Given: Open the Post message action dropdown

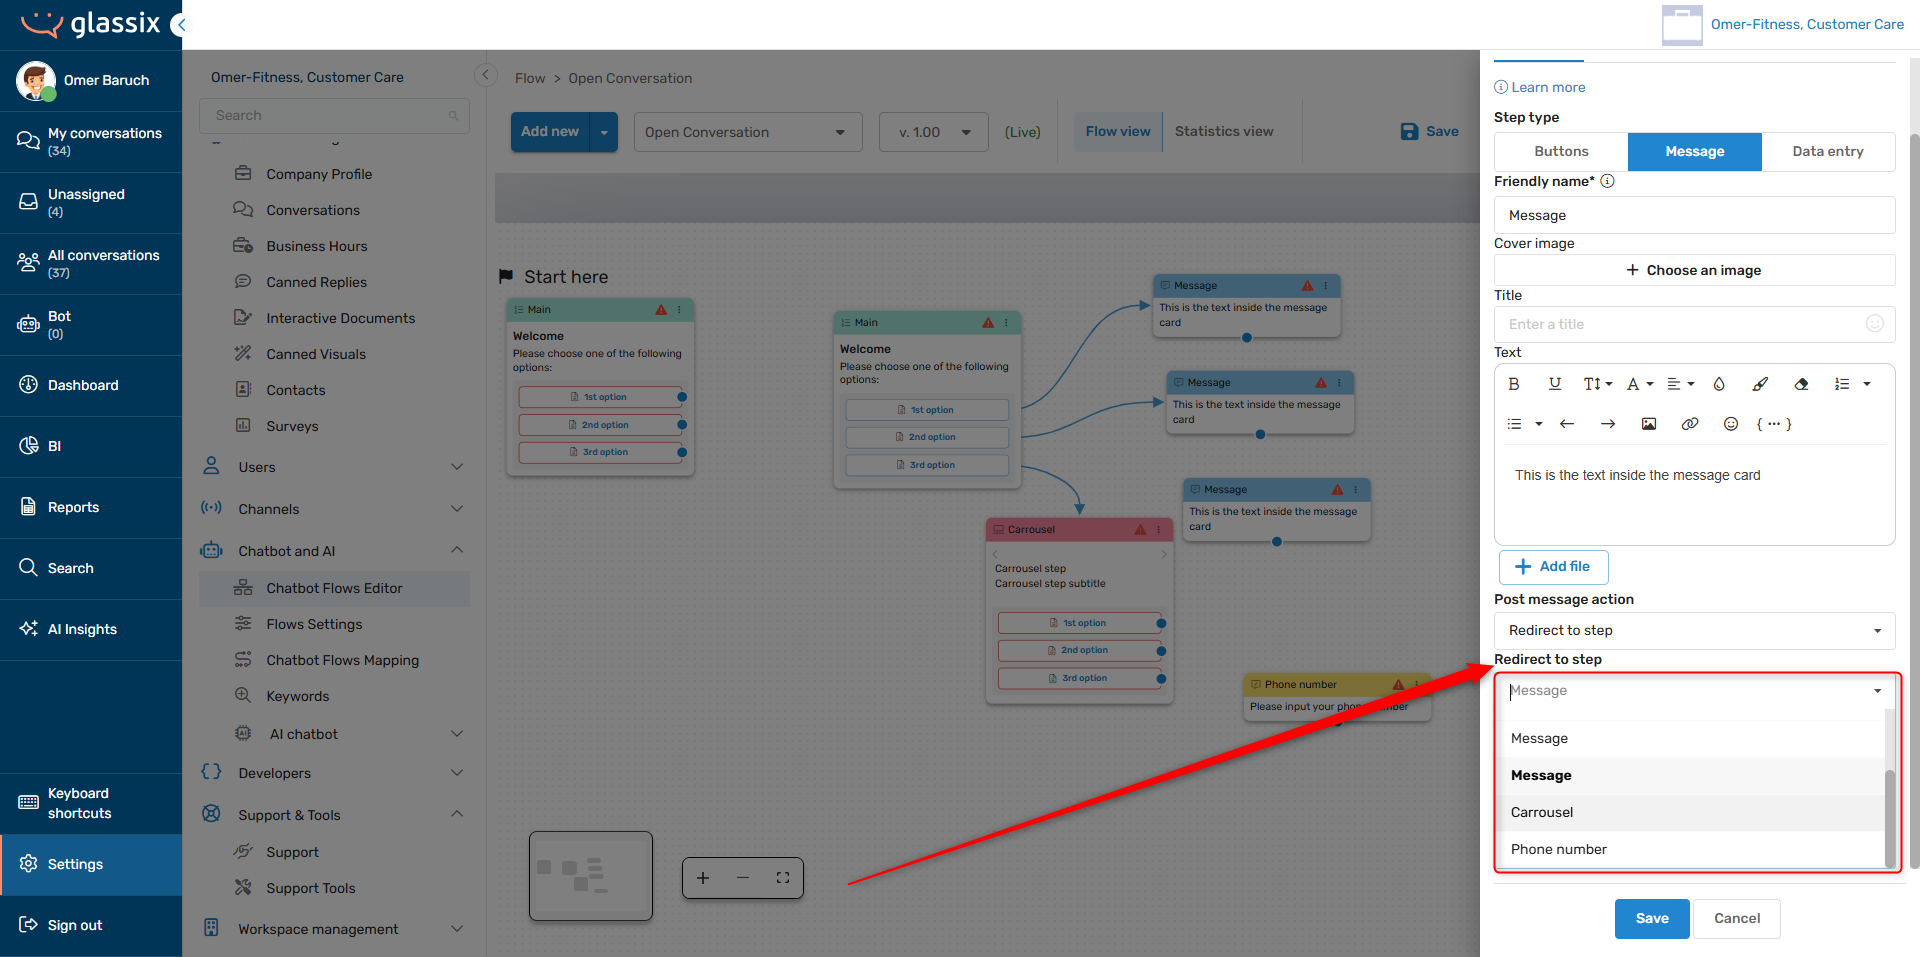Looking at the screenshot, I should point(1695,631).
